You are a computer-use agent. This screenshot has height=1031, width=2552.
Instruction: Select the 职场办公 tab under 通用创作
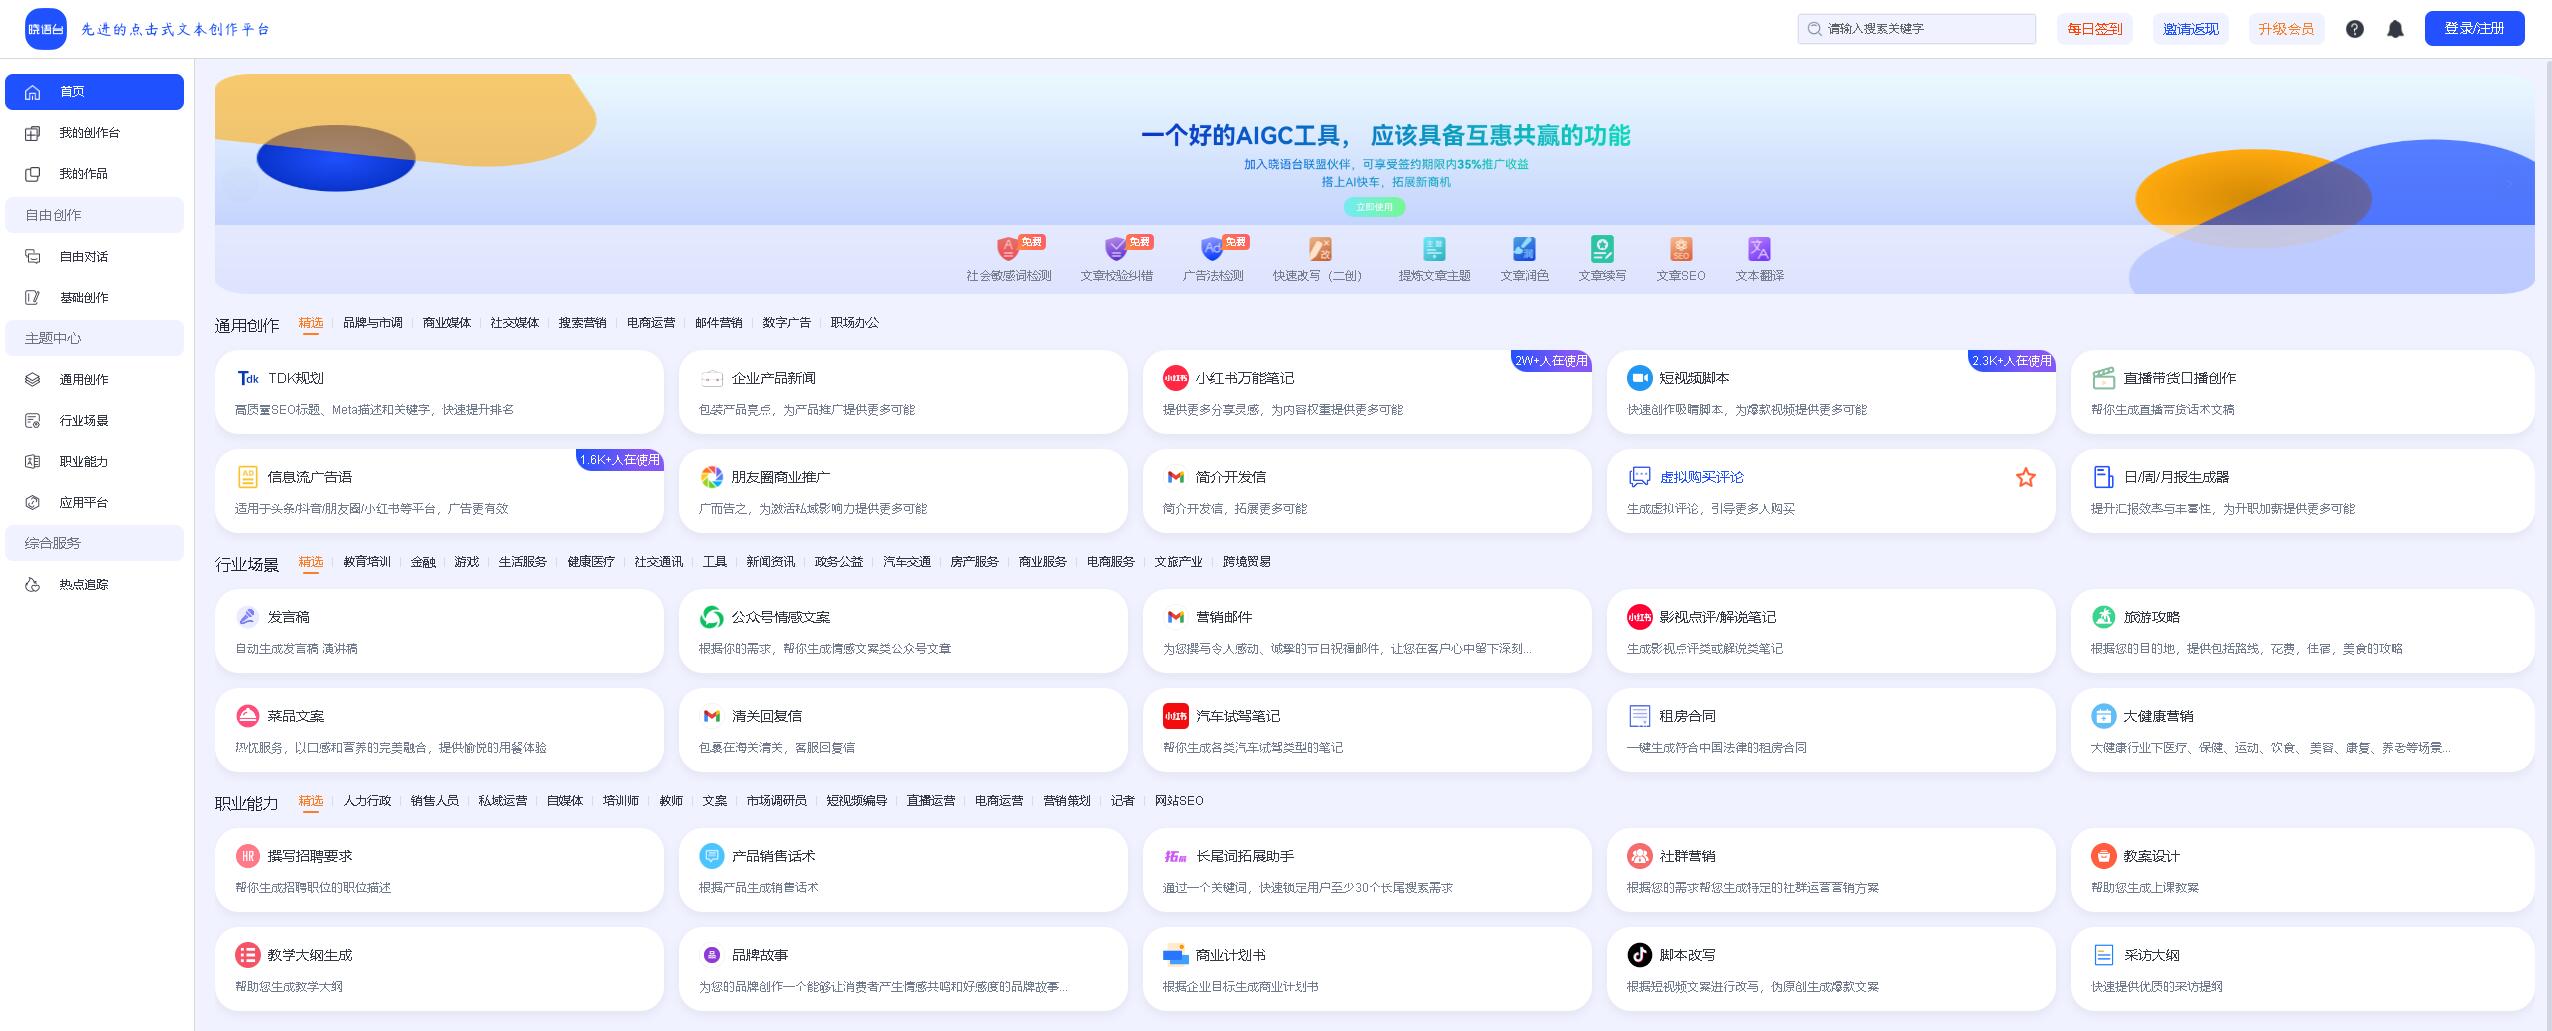[x=855, y=323]
